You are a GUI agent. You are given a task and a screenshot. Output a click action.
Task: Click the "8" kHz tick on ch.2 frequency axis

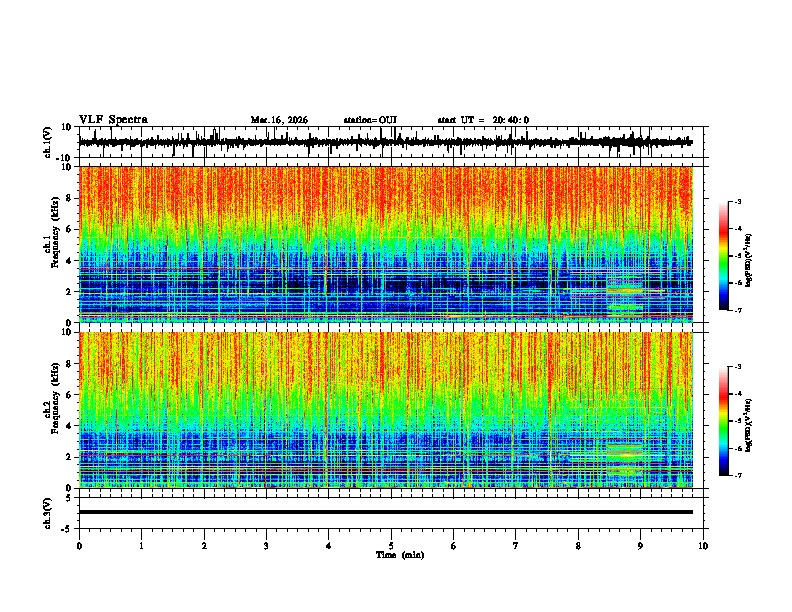click(69, 364)
